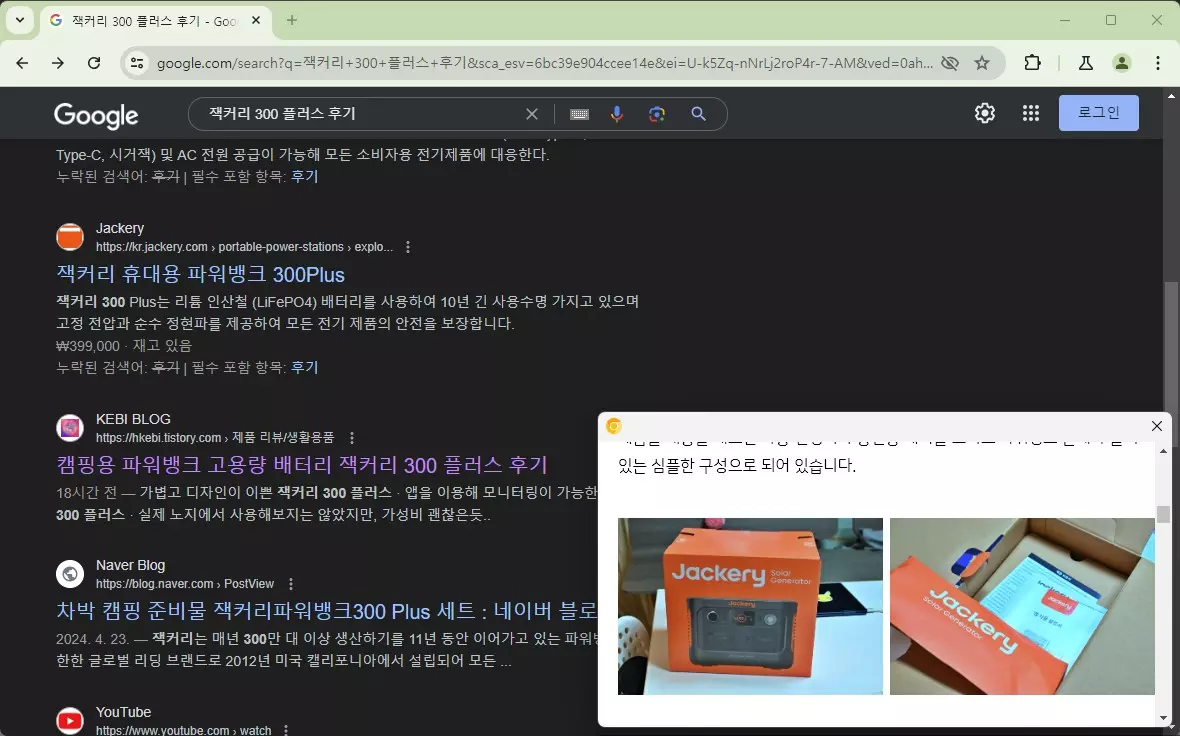Search by image with Google Lens
The height and width of the screenshot is (736, 1180).
coord(657,114)
